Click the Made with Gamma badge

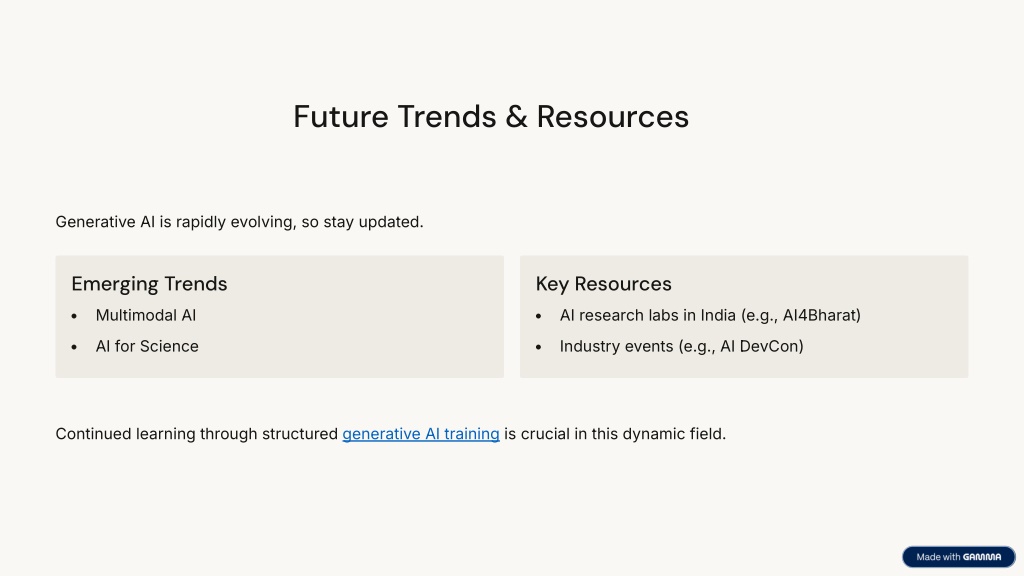coord(959,557)
